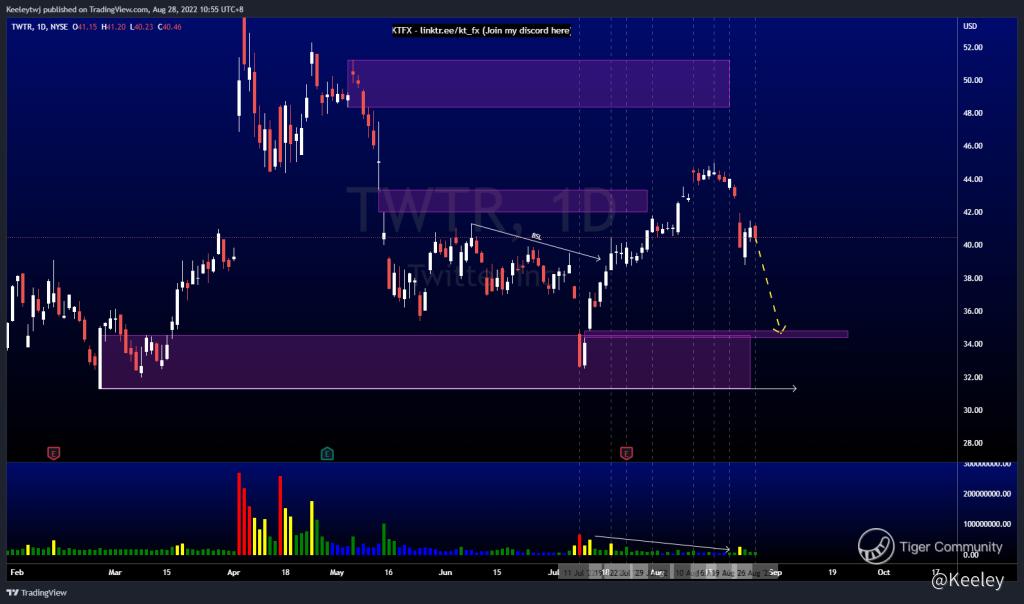Click the Jun label on the time axis
The height and width of the screenshot is (604, 1024).
pos(445,573)
